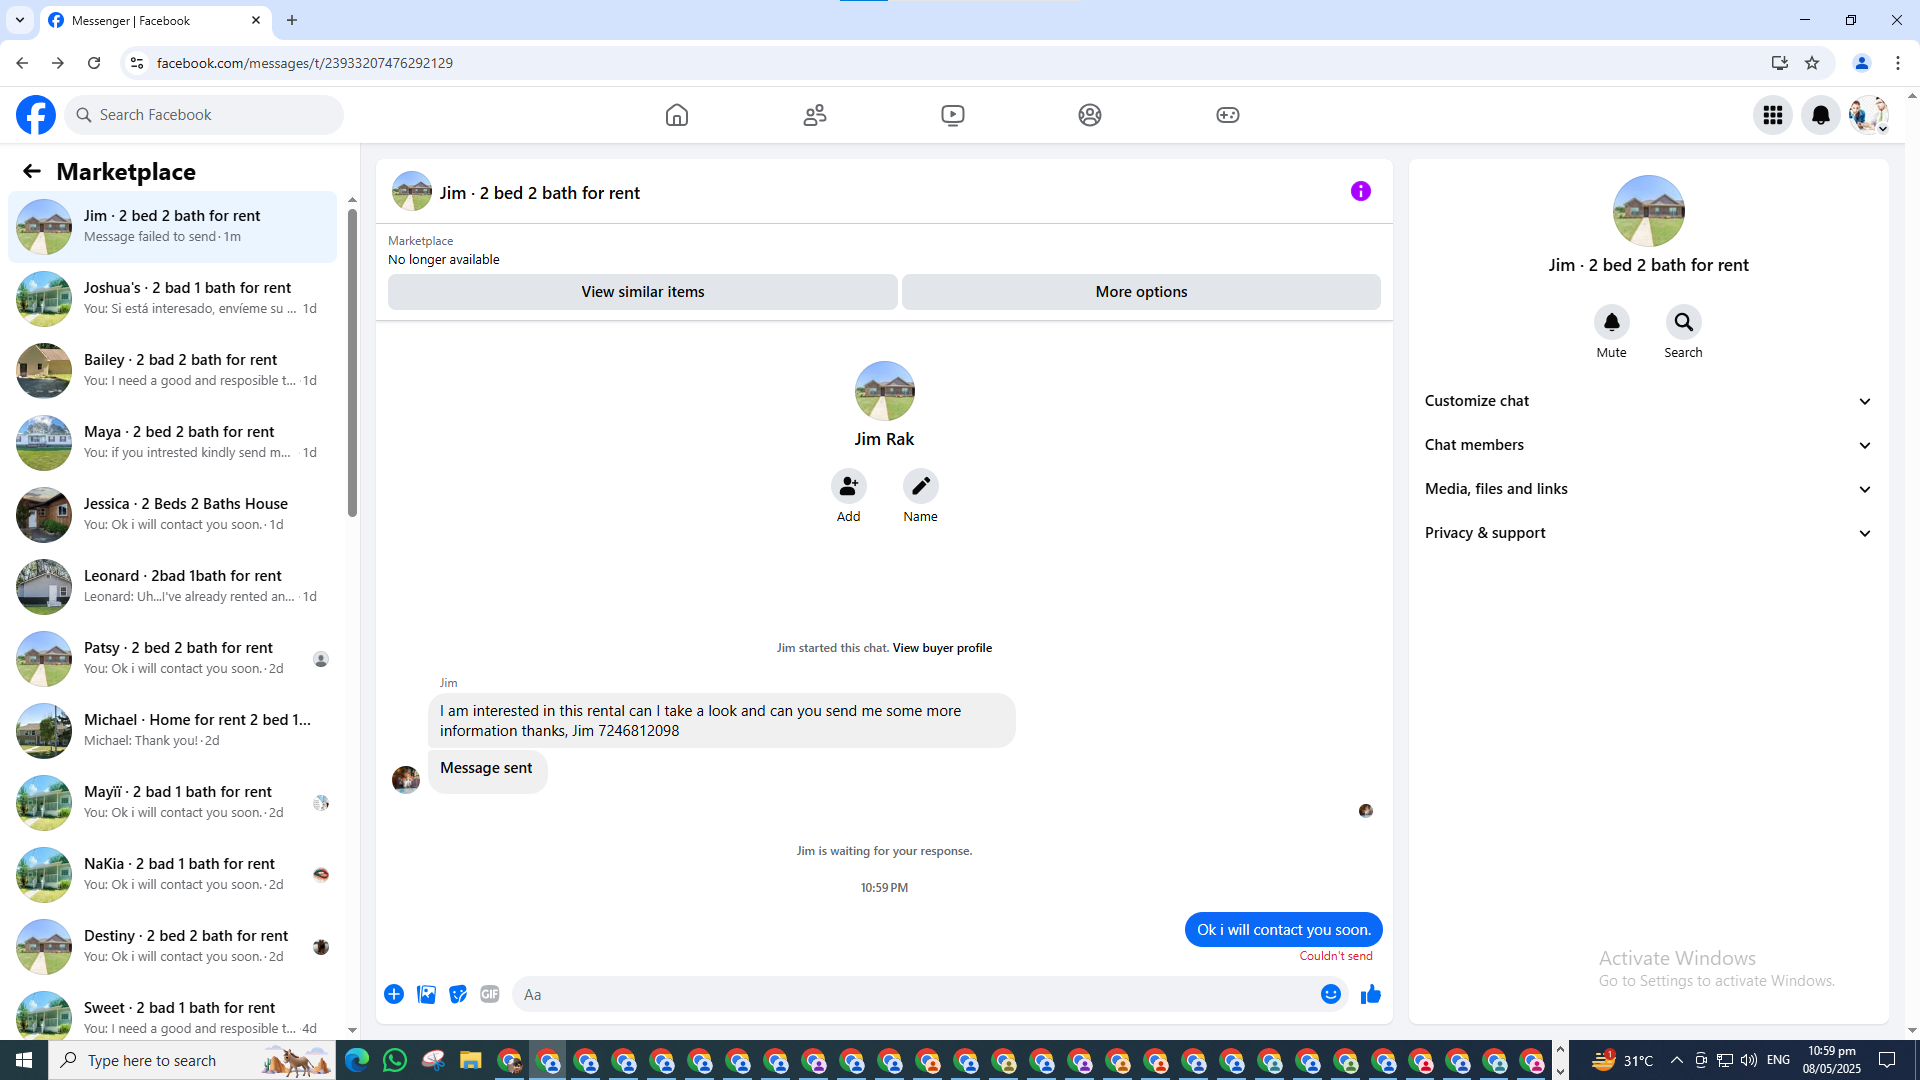Open a new browser tab
Image resolution: width=1920 pixels, height=1080 pixels.
click(292, 20)
